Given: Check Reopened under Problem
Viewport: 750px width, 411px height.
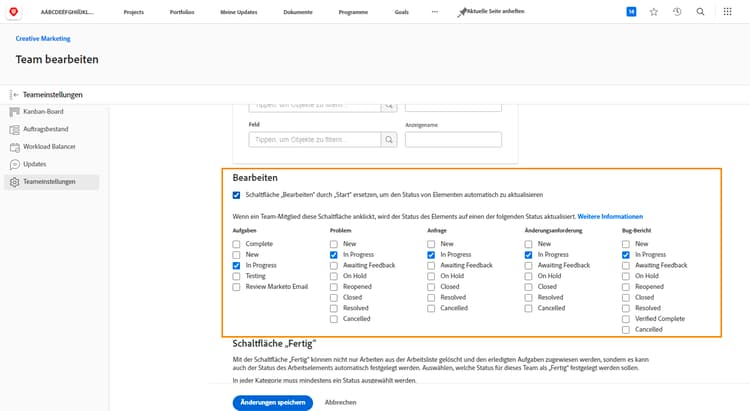Looking at the screenshot, I should point(334,287).
